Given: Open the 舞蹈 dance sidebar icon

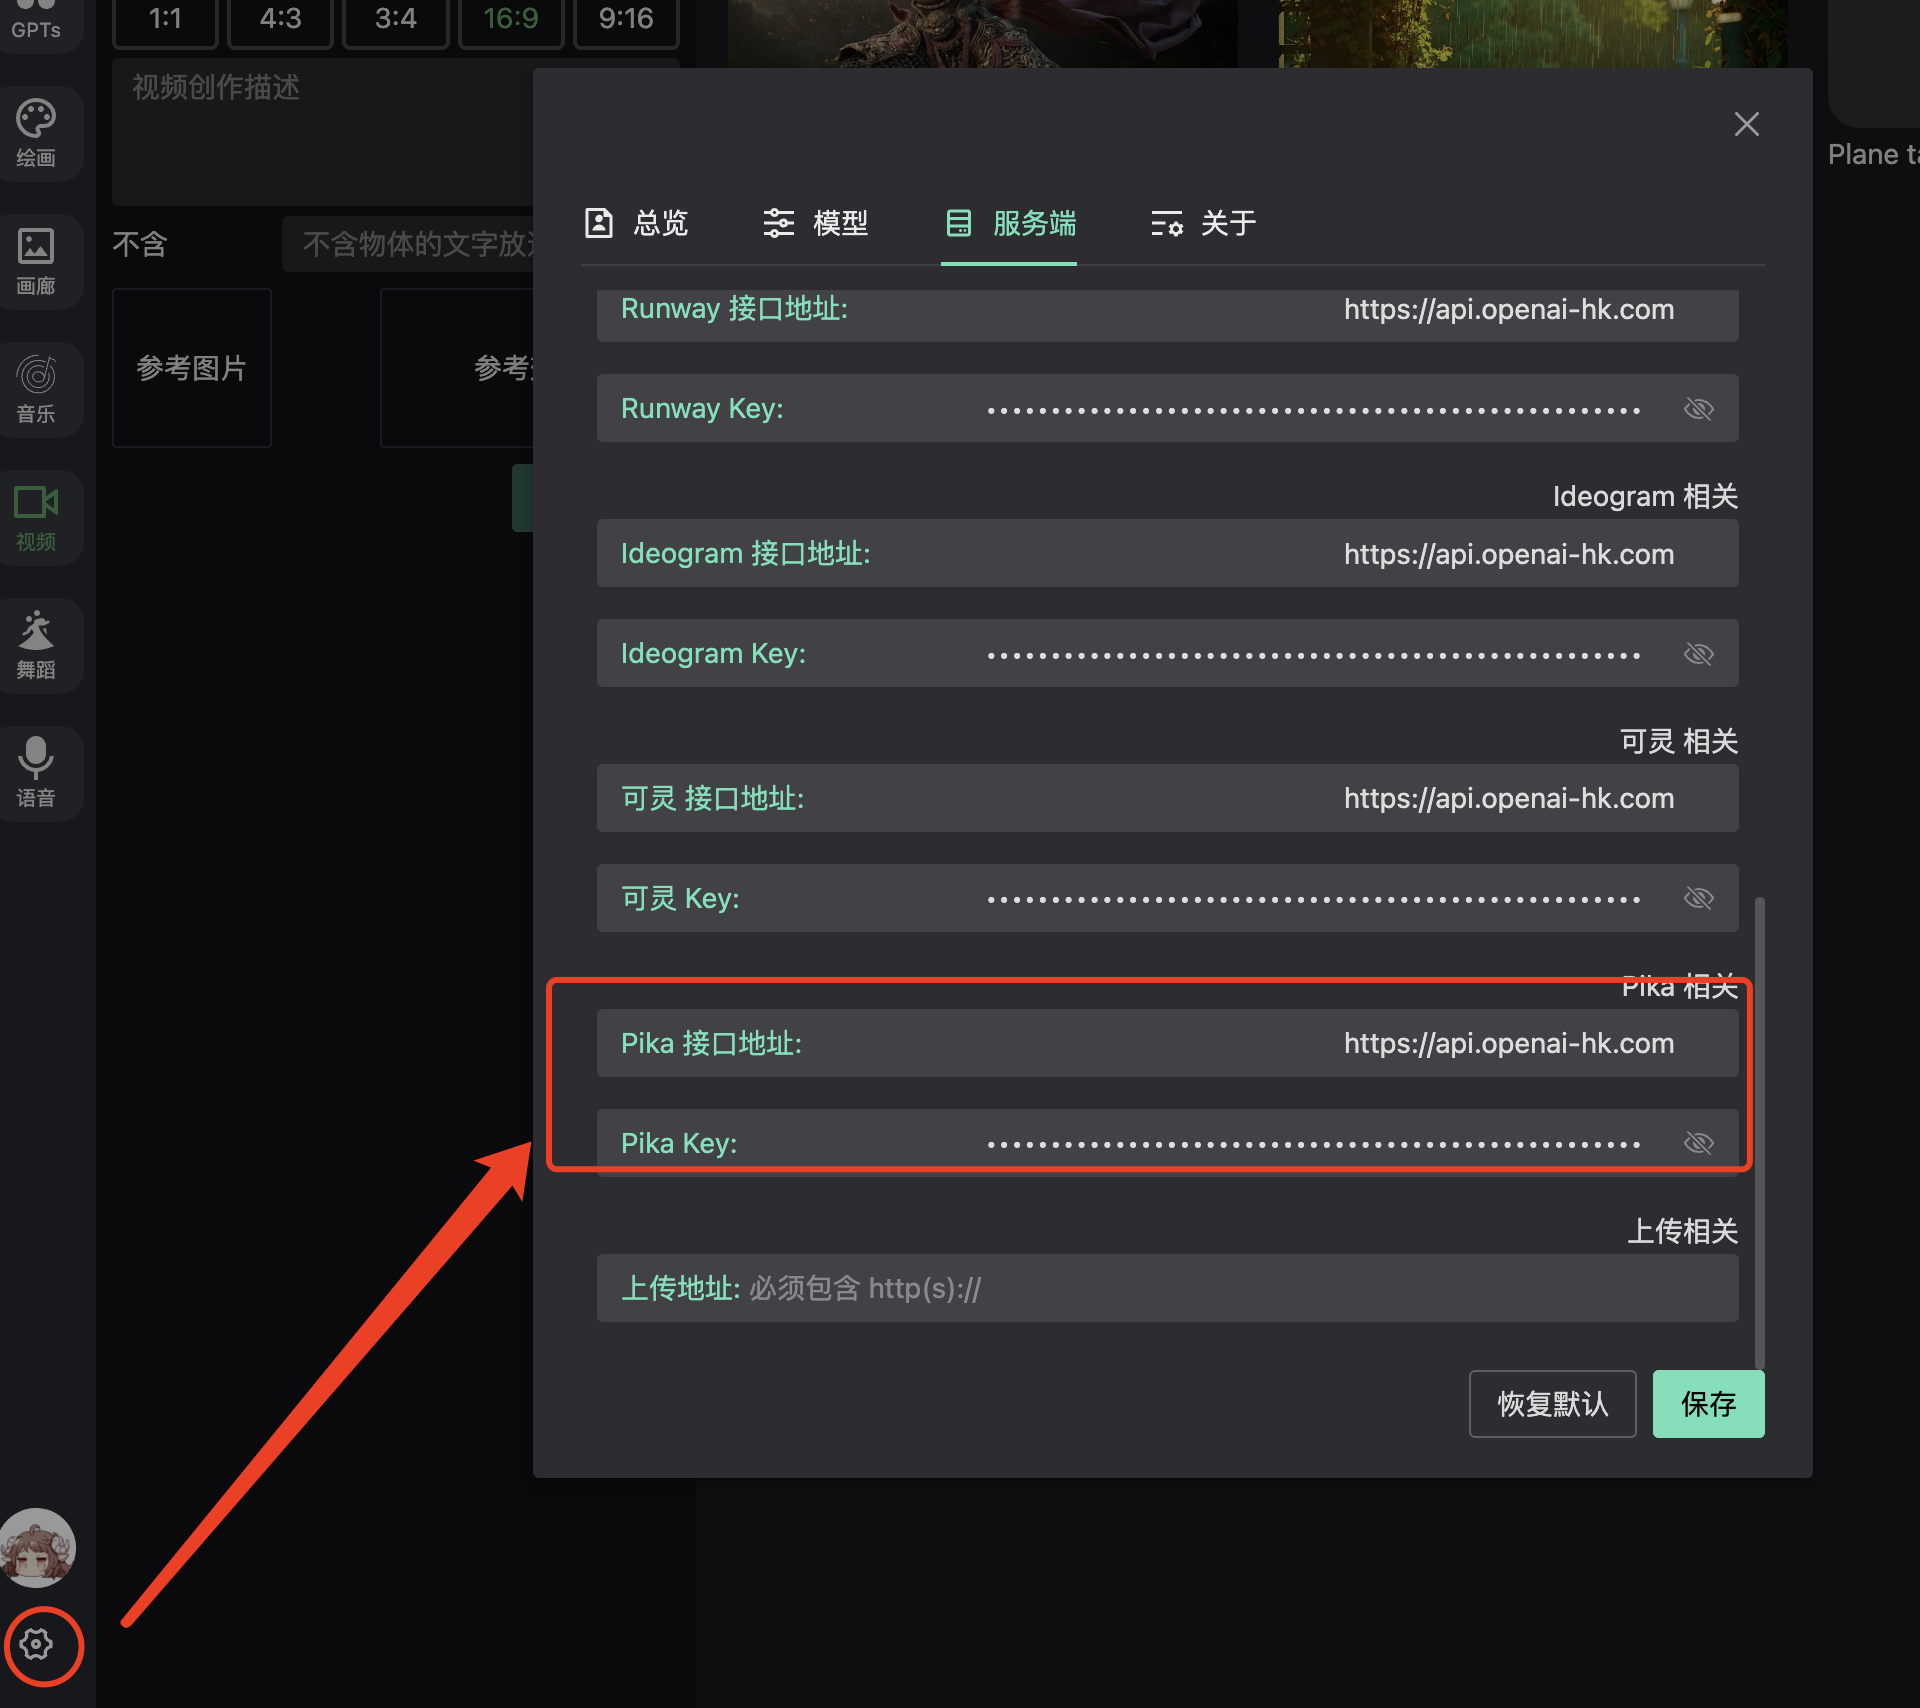Looking at the screenshot, I should tap(36, 645).
